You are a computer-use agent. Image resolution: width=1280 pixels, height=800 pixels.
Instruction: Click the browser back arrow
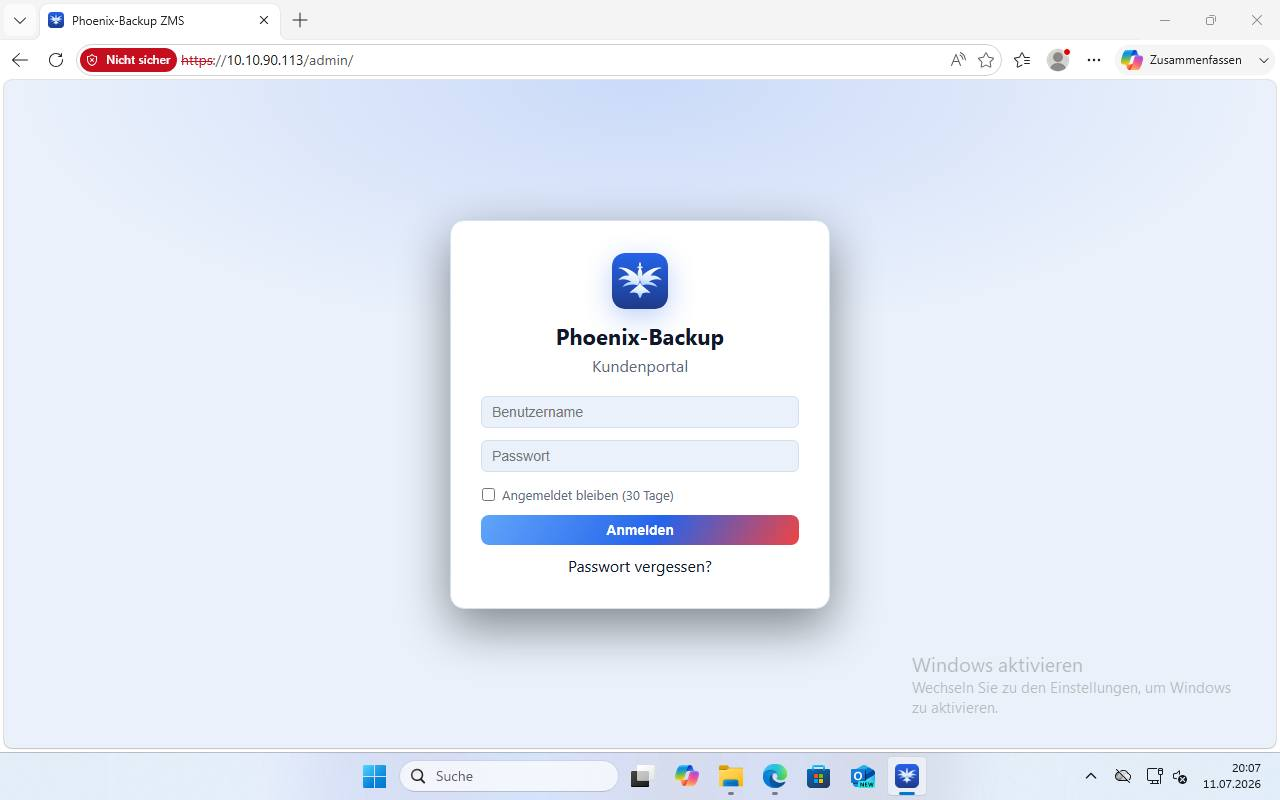pyautogui.click(x=20, y=60)
